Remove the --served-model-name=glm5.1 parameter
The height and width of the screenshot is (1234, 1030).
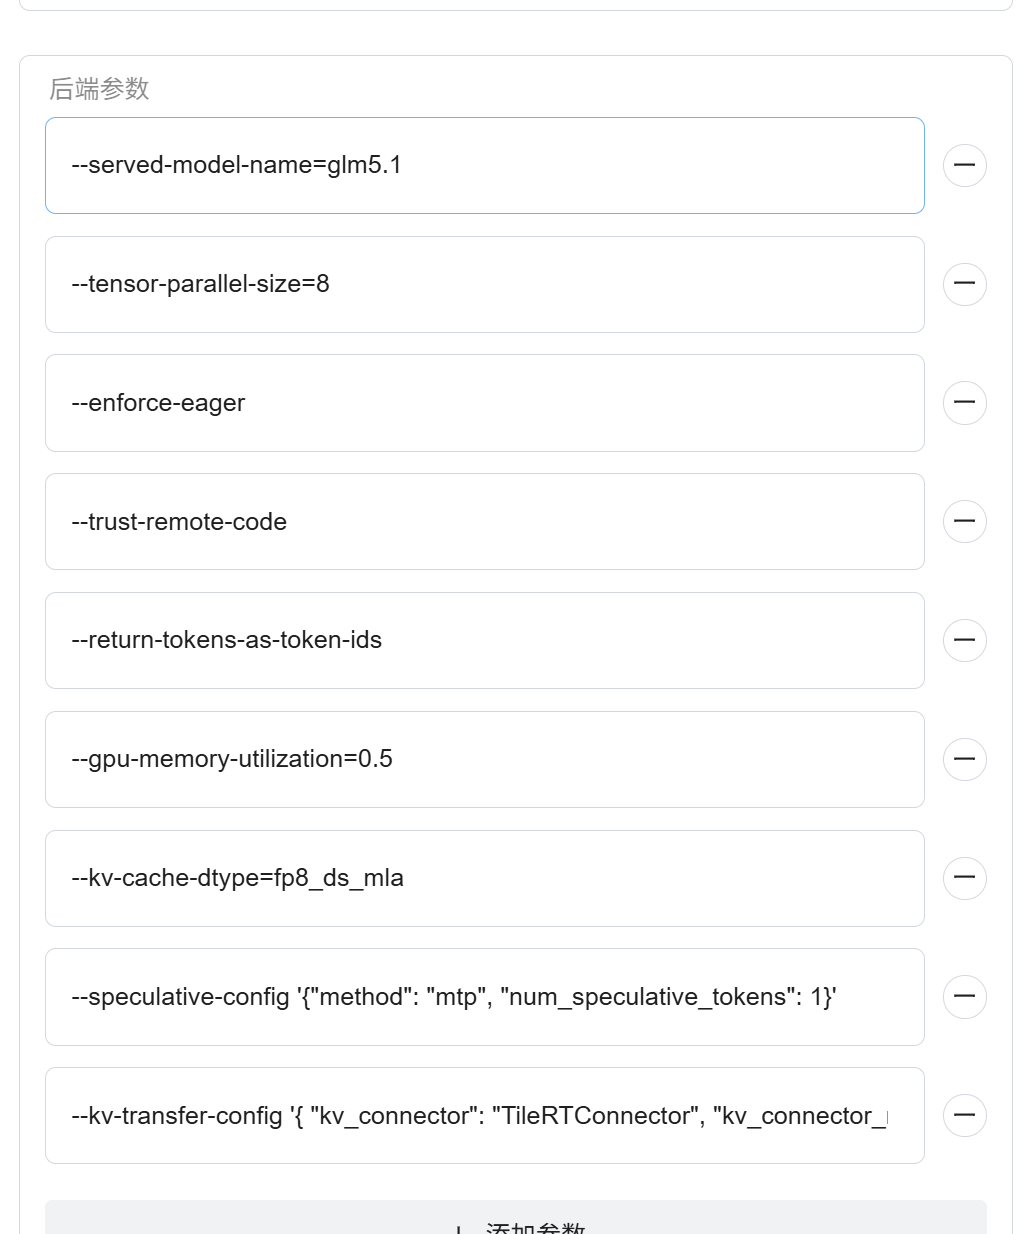(x=965, y=165)
